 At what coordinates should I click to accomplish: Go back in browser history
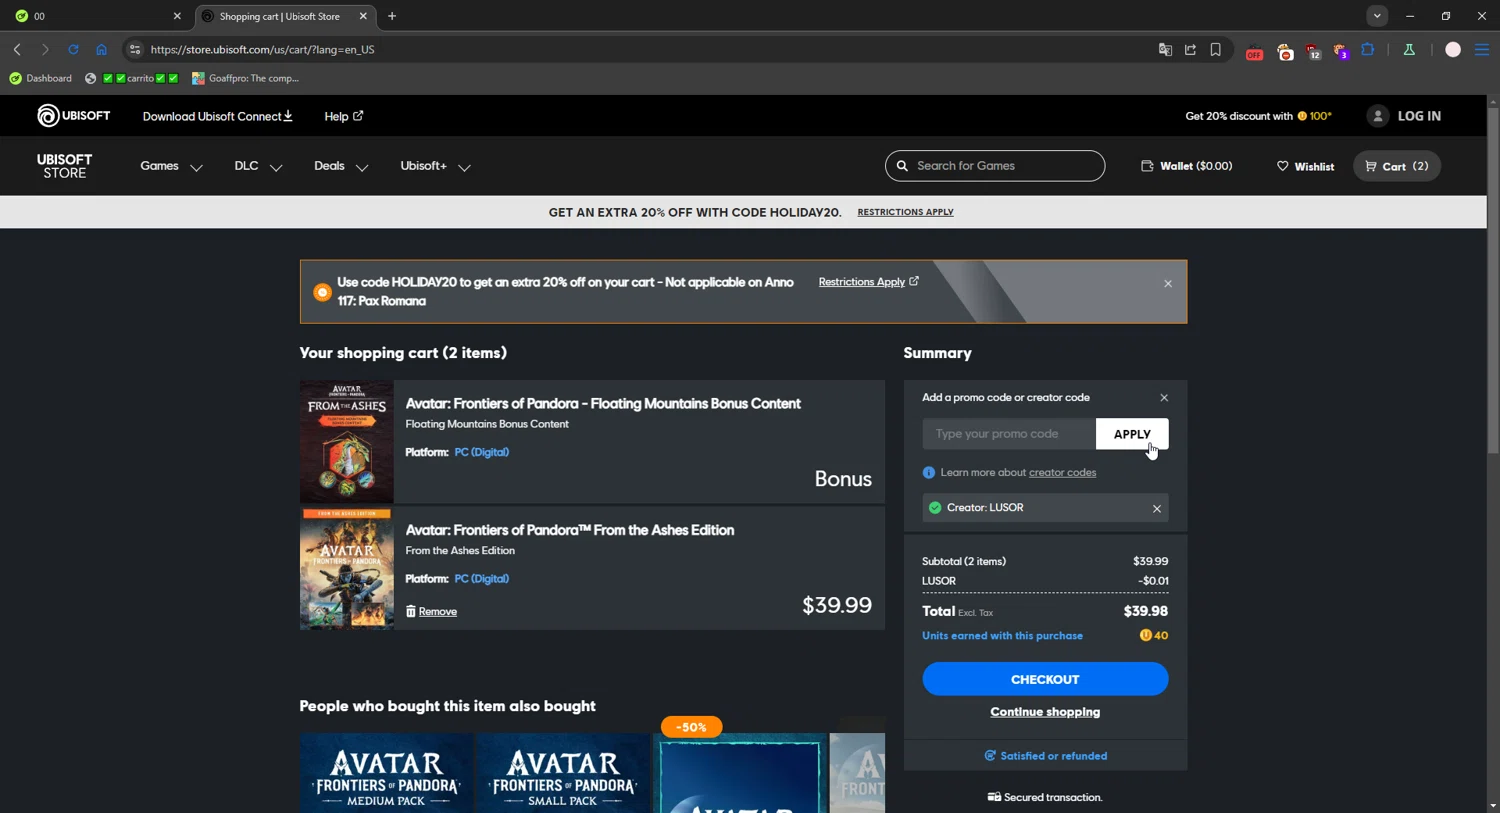tap(17, 49)
